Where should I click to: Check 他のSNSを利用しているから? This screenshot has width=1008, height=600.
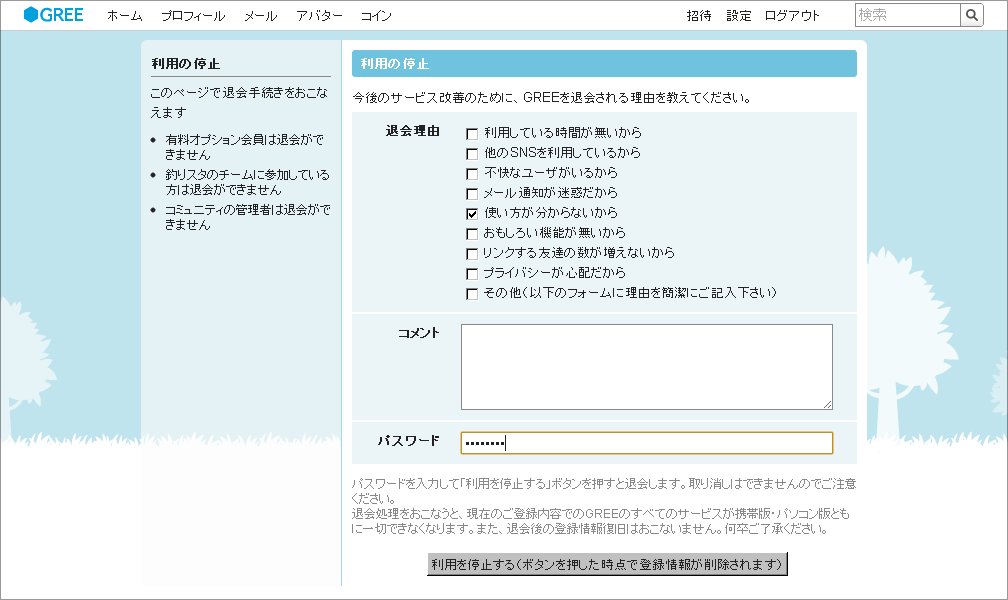[x=472, y=154]
